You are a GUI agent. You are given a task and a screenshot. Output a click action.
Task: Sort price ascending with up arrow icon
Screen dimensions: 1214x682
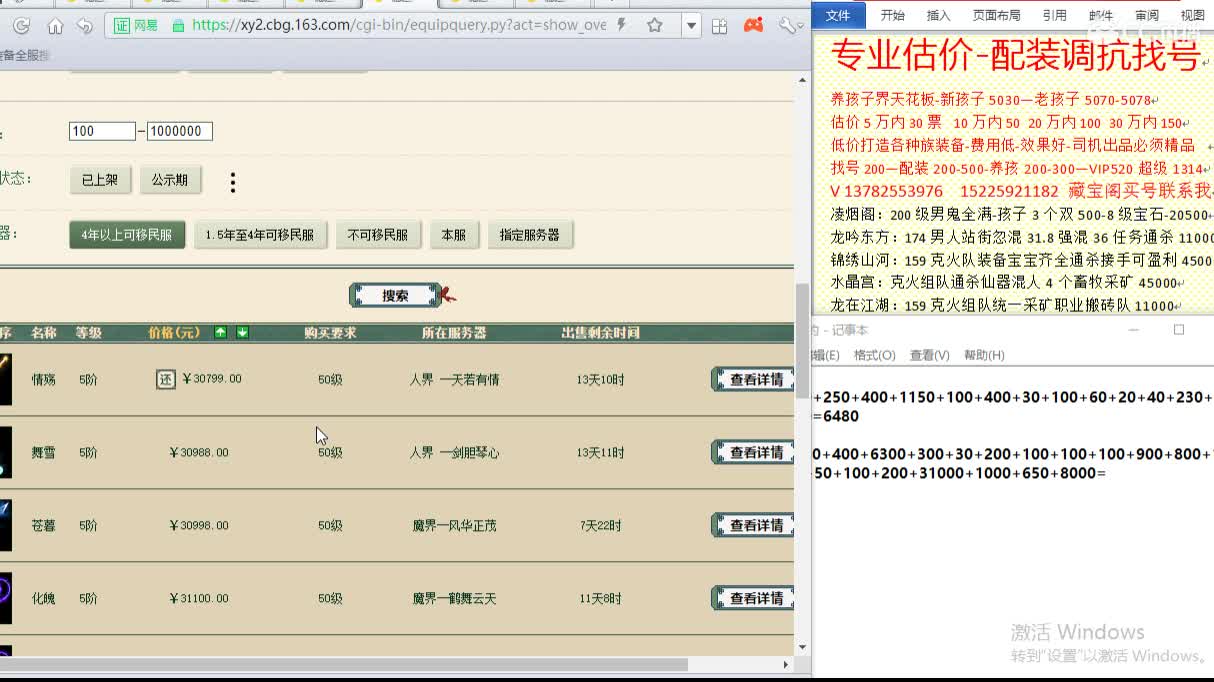221,332
